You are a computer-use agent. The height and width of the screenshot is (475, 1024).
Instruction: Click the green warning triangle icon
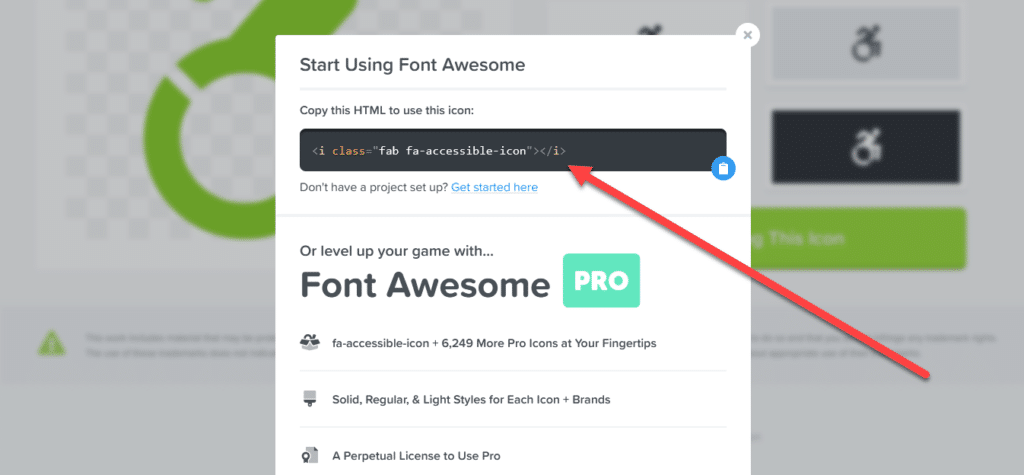tap(52, 344)
